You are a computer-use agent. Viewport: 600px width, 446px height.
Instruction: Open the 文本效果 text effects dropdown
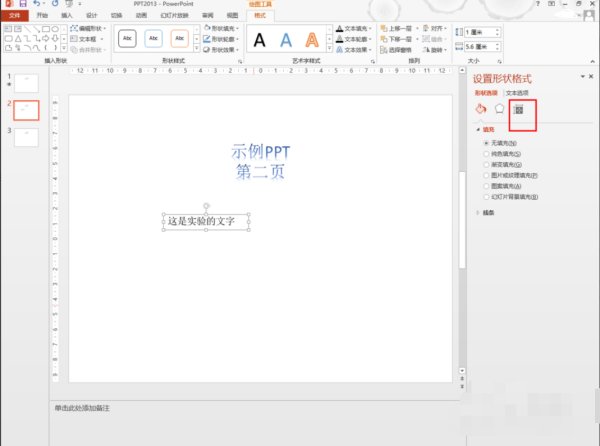pos(354,50)
